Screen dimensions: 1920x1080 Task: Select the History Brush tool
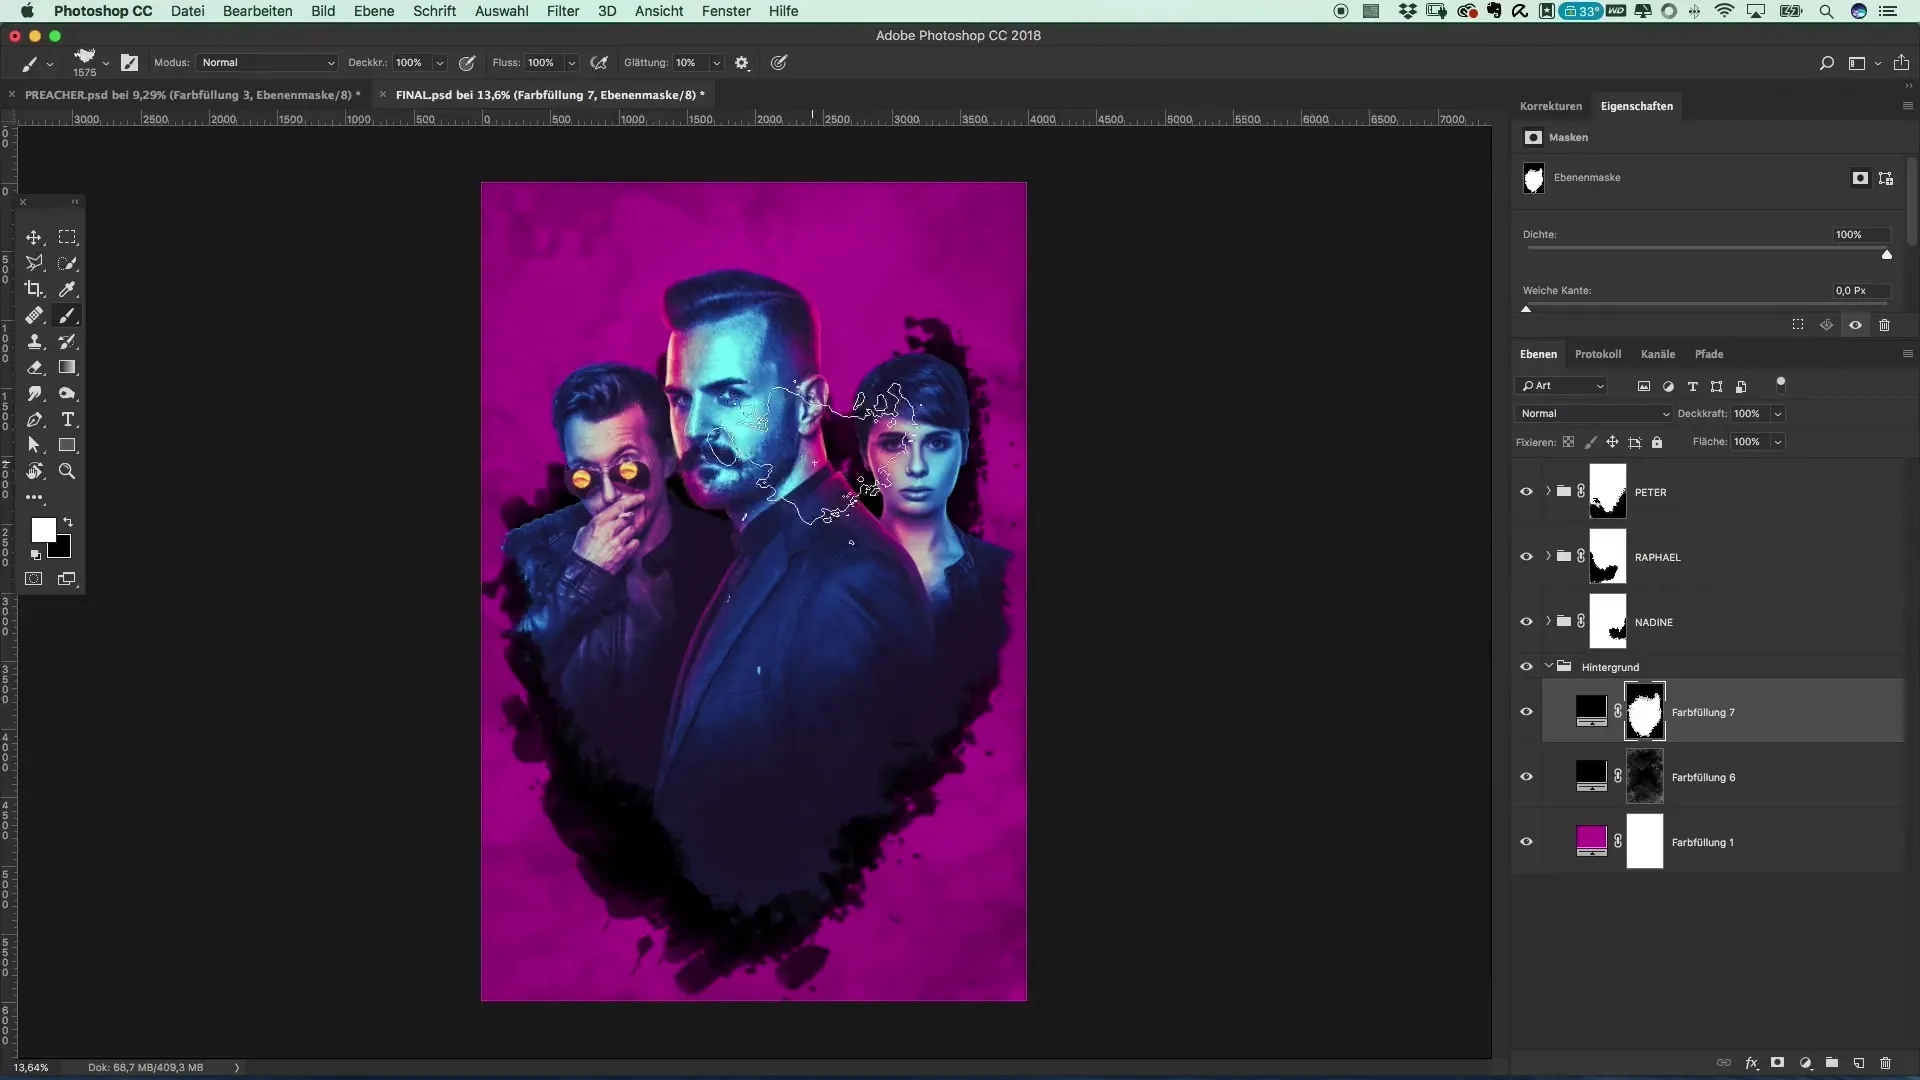[67, 341]
